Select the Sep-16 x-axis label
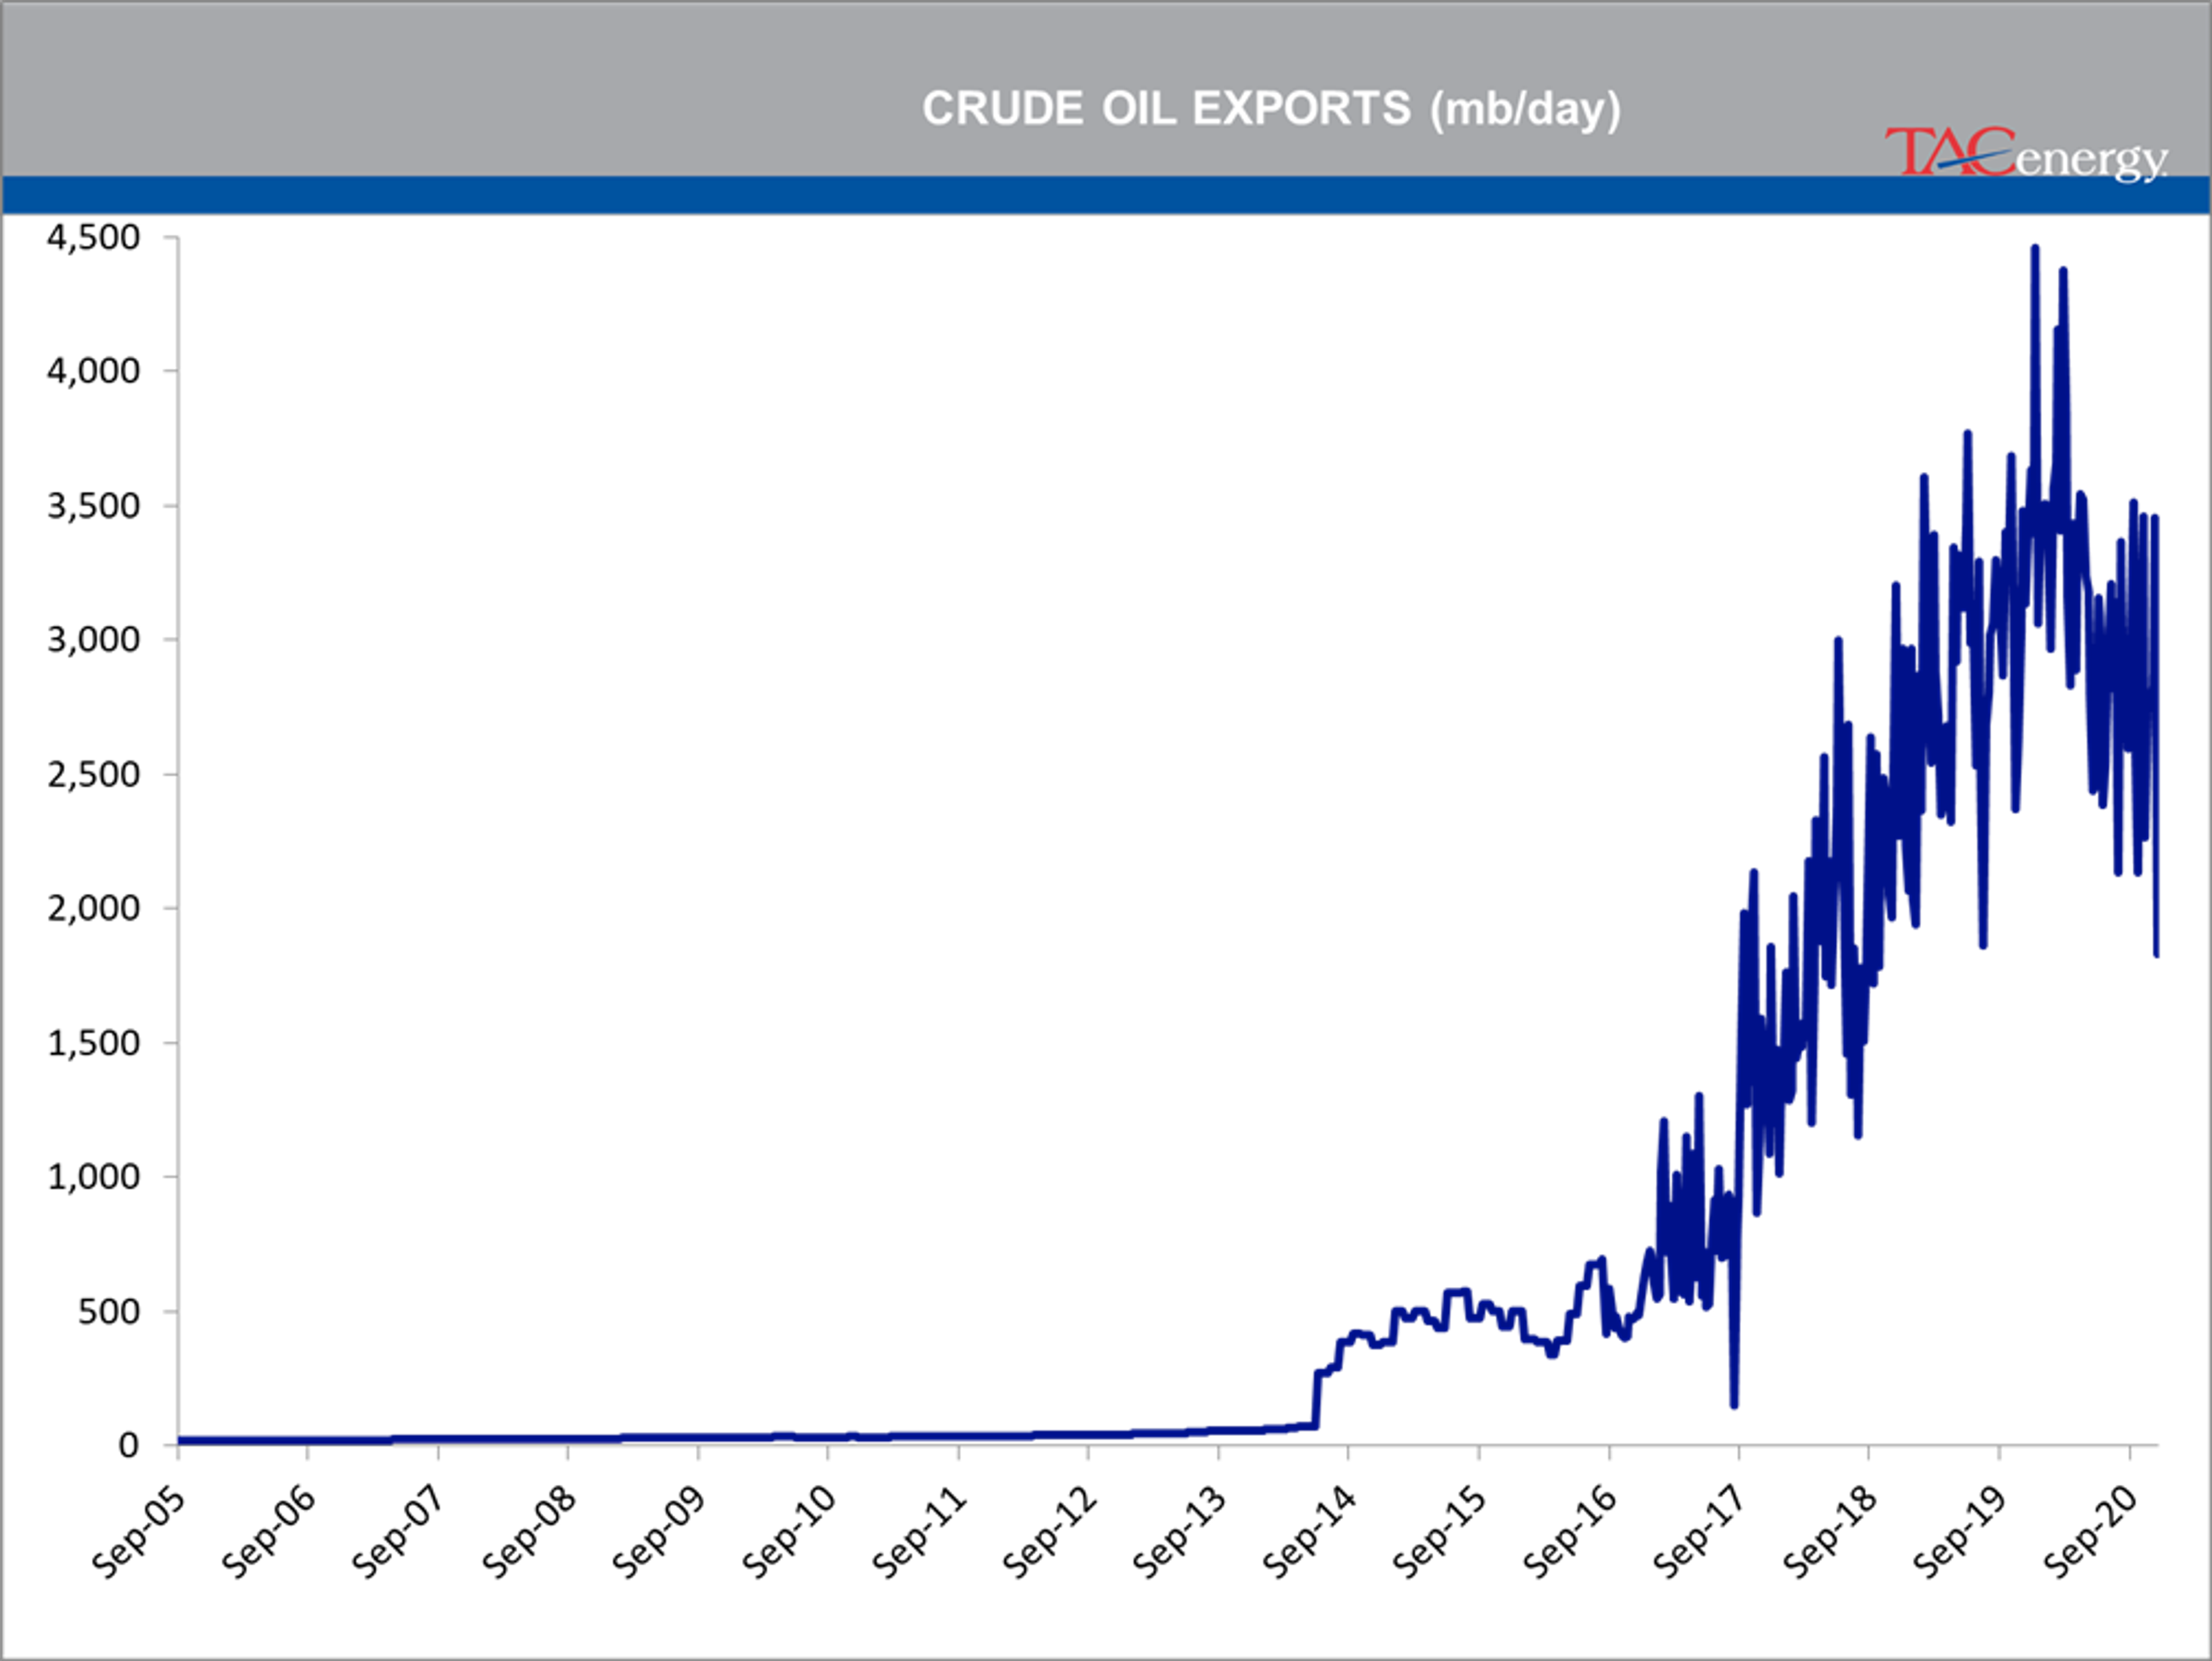The height and width of the screenshot is (1661, 2212). point(1569,1532)
